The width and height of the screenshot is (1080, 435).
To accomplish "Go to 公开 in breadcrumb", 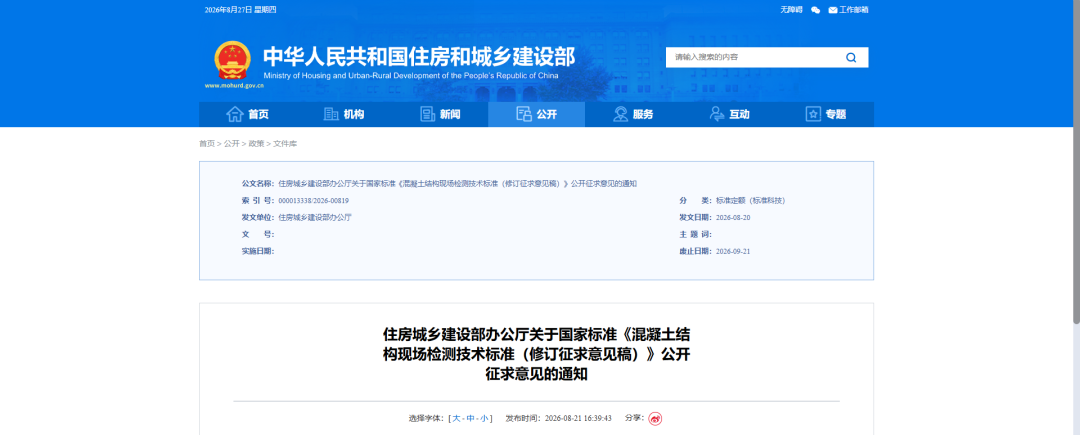I will (231, 144).
